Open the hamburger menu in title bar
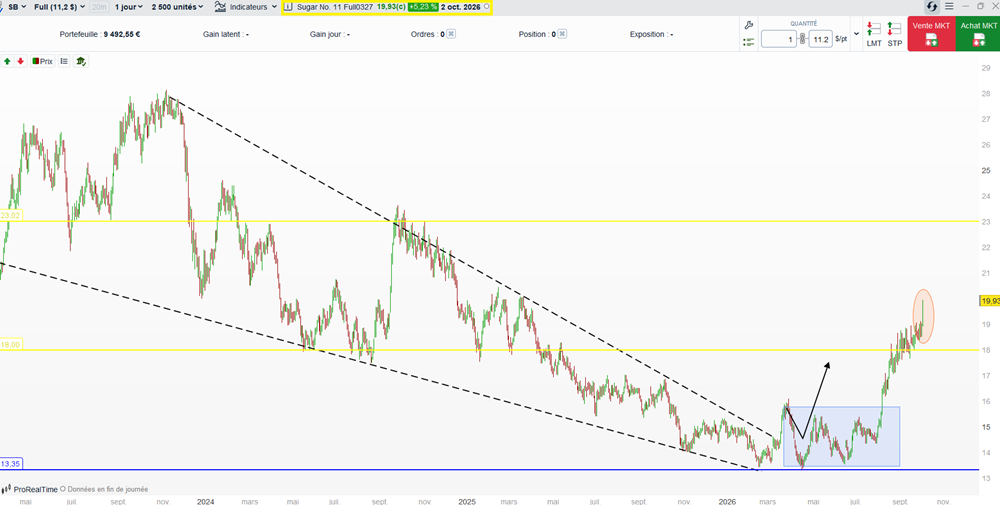The width and height of the screenshot is (1000, 505). pos(949,6)
